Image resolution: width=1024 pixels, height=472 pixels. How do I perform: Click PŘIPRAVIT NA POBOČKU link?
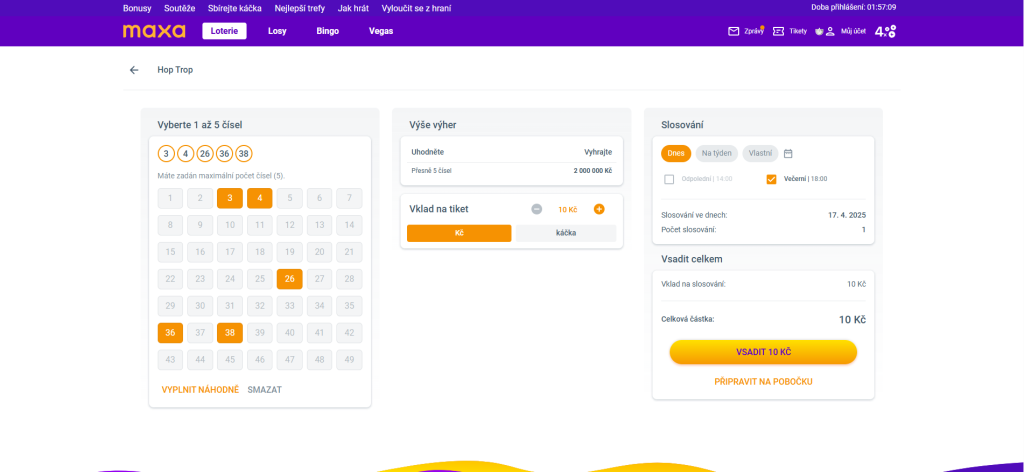point(763,381)
